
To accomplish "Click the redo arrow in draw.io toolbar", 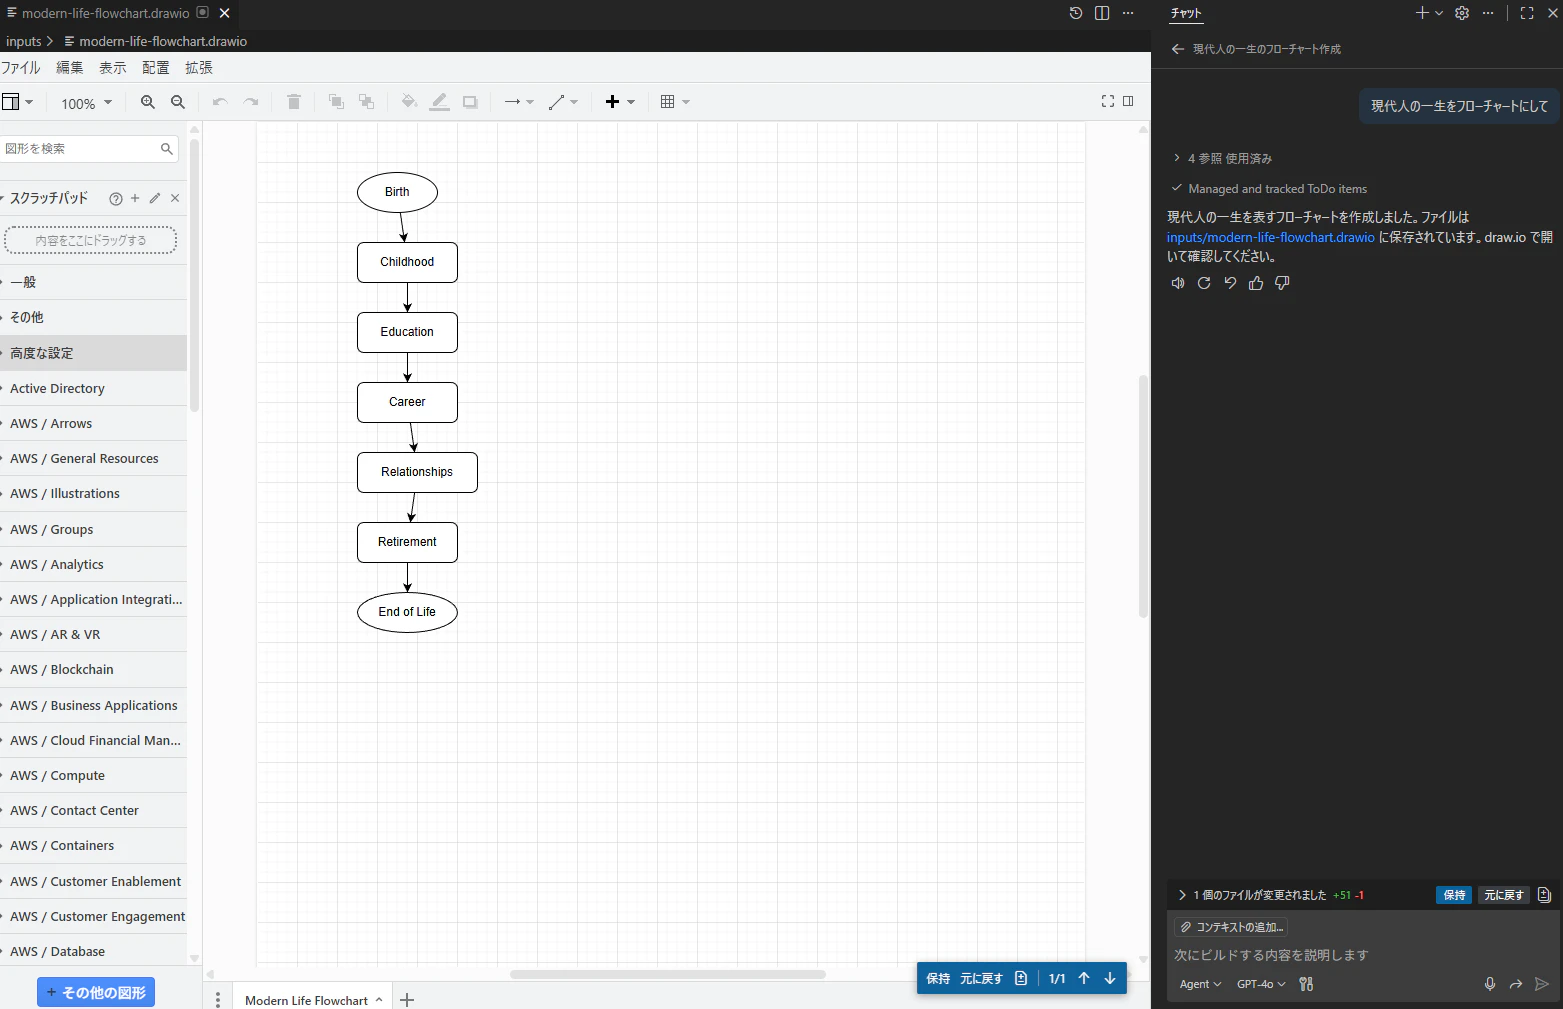I will (251, 102).
